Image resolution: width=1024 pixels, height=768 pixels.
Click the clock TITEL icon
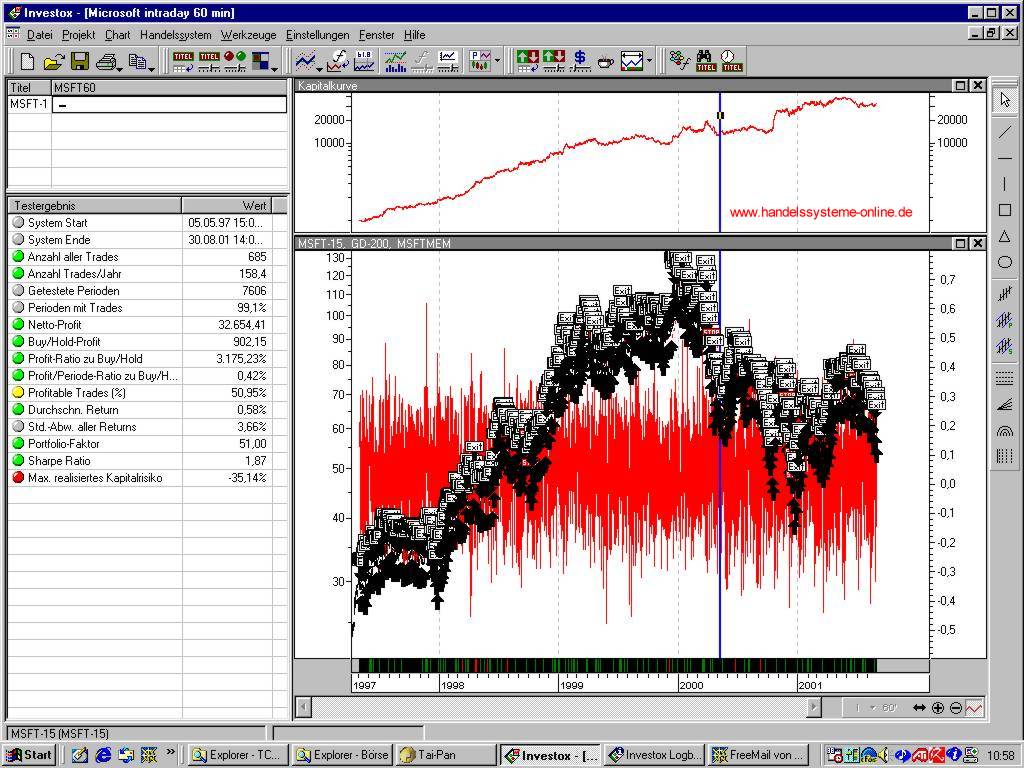pos(731,61)
